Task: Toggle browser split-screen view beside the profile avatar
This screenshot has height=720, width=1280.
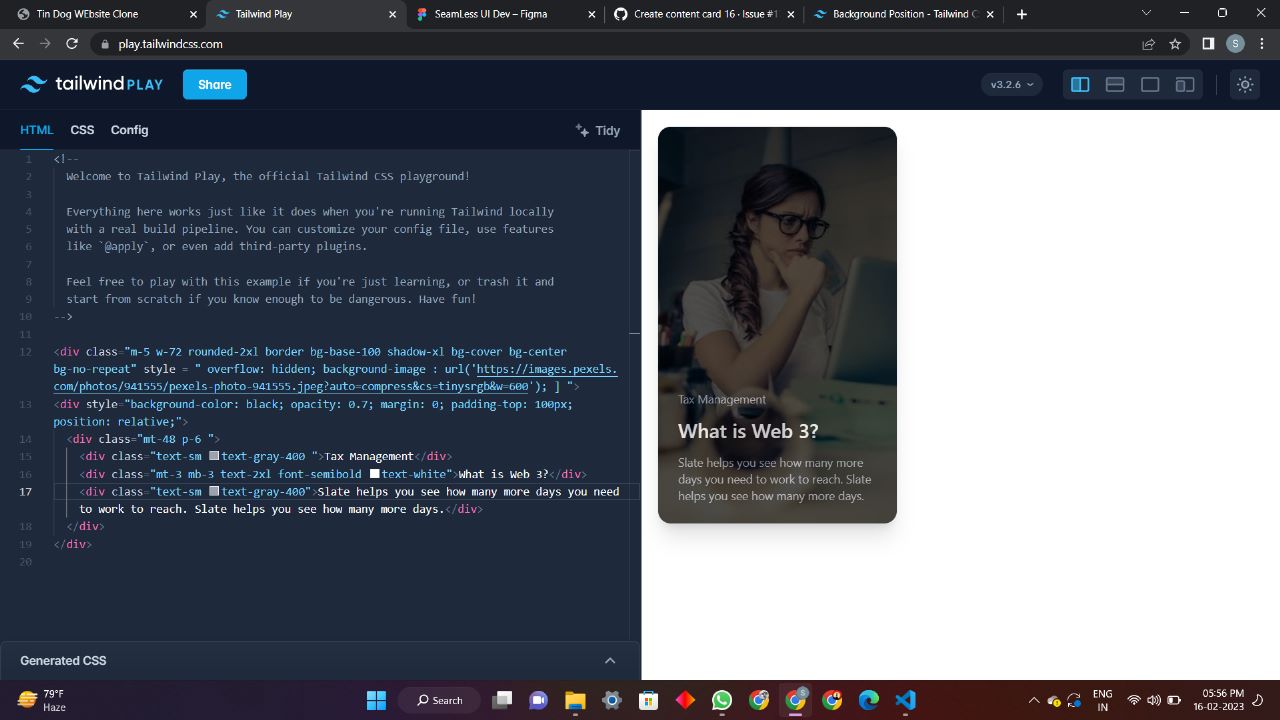Action: tap(1208, 44)
